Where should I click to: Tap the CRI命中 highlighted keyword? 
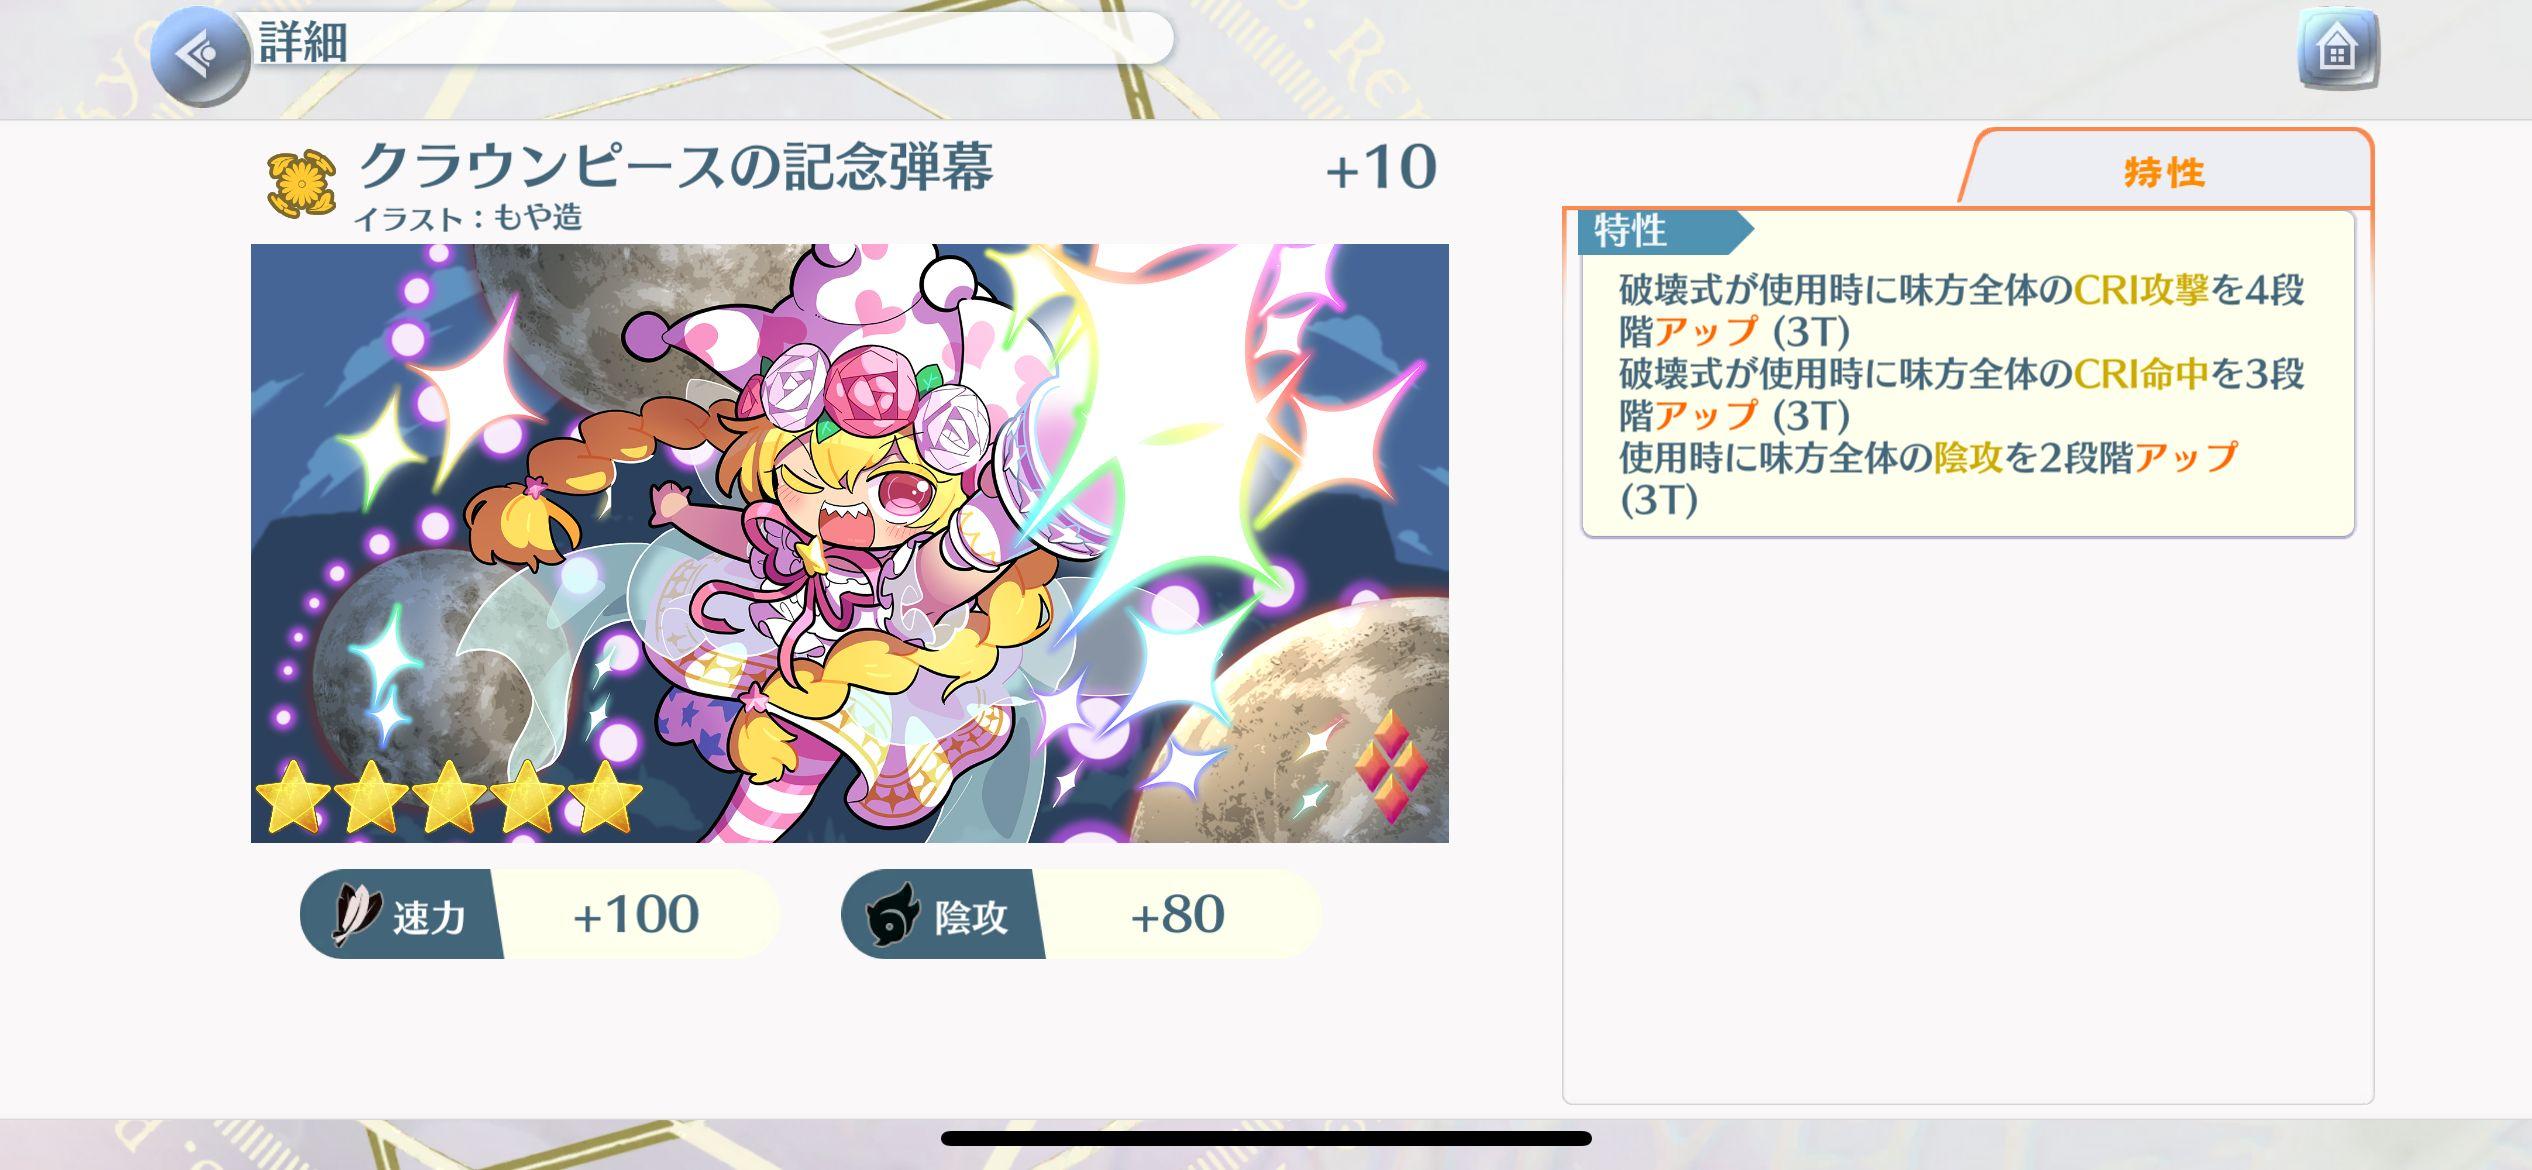[2141, 374]
